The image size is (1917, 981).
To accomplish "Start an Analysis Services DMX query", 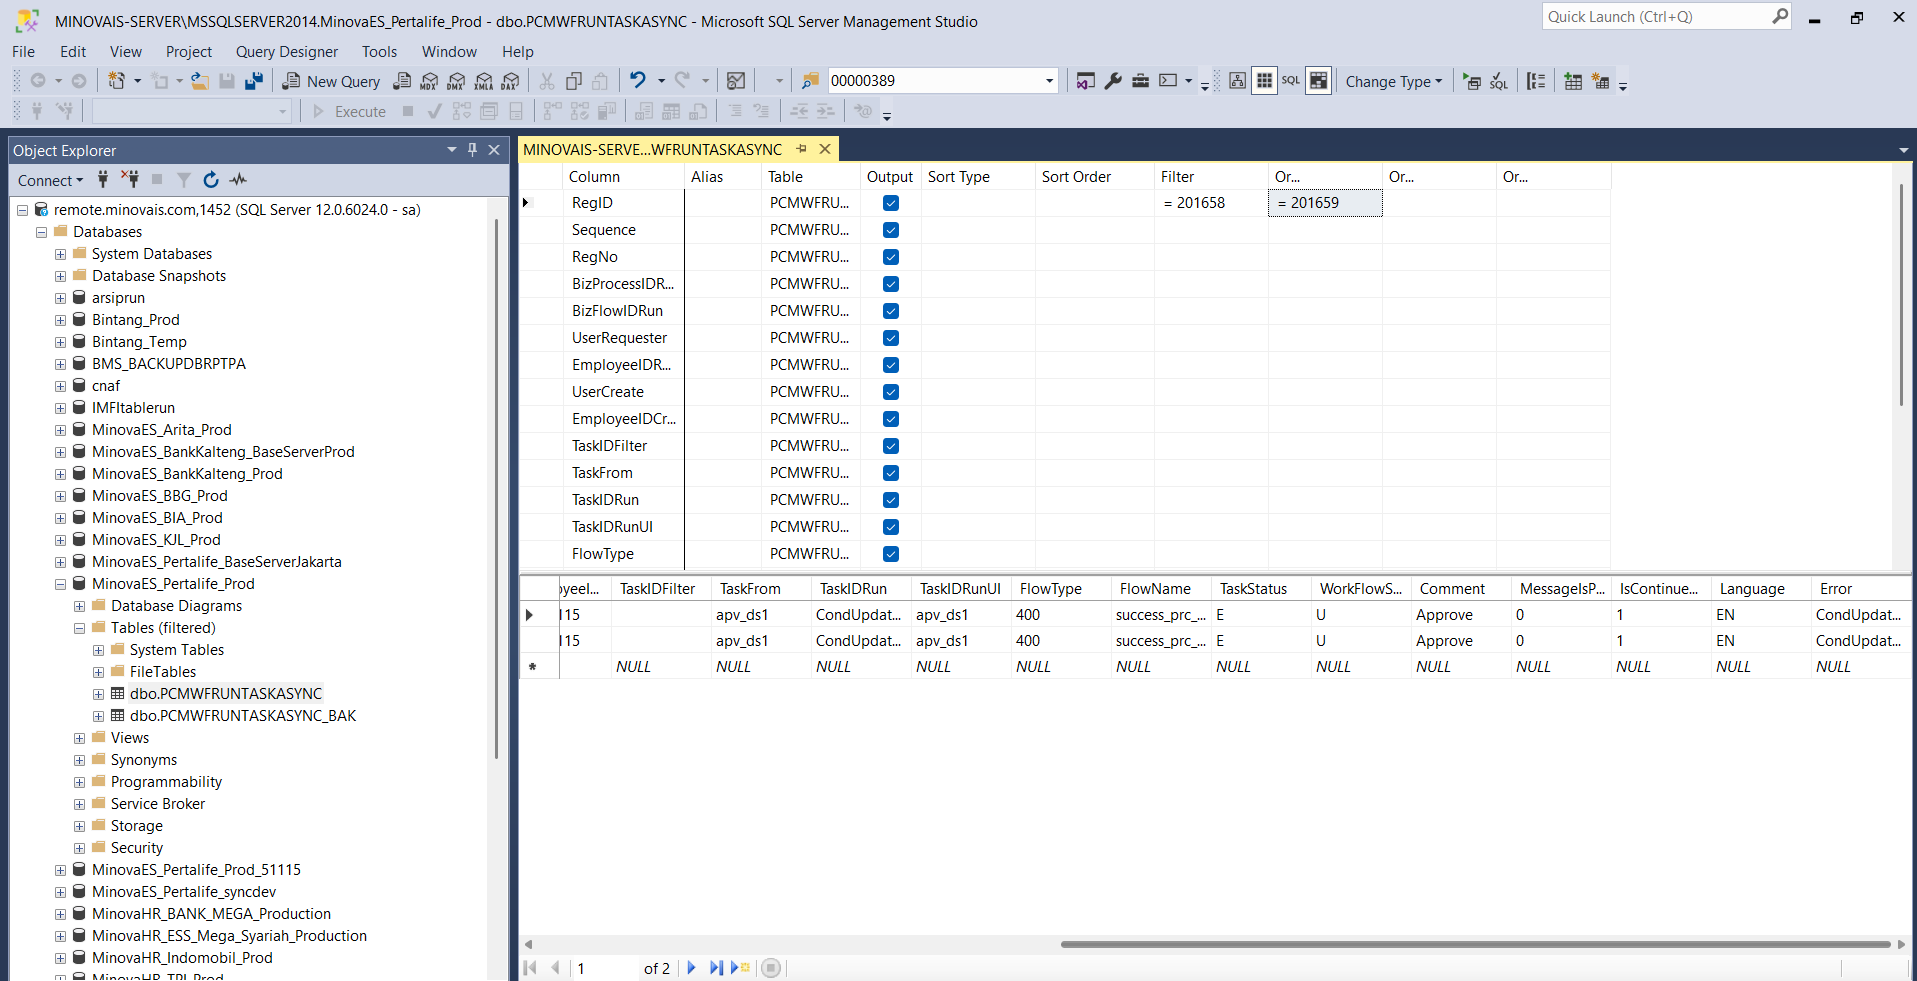I will click(x=456, y=81).
